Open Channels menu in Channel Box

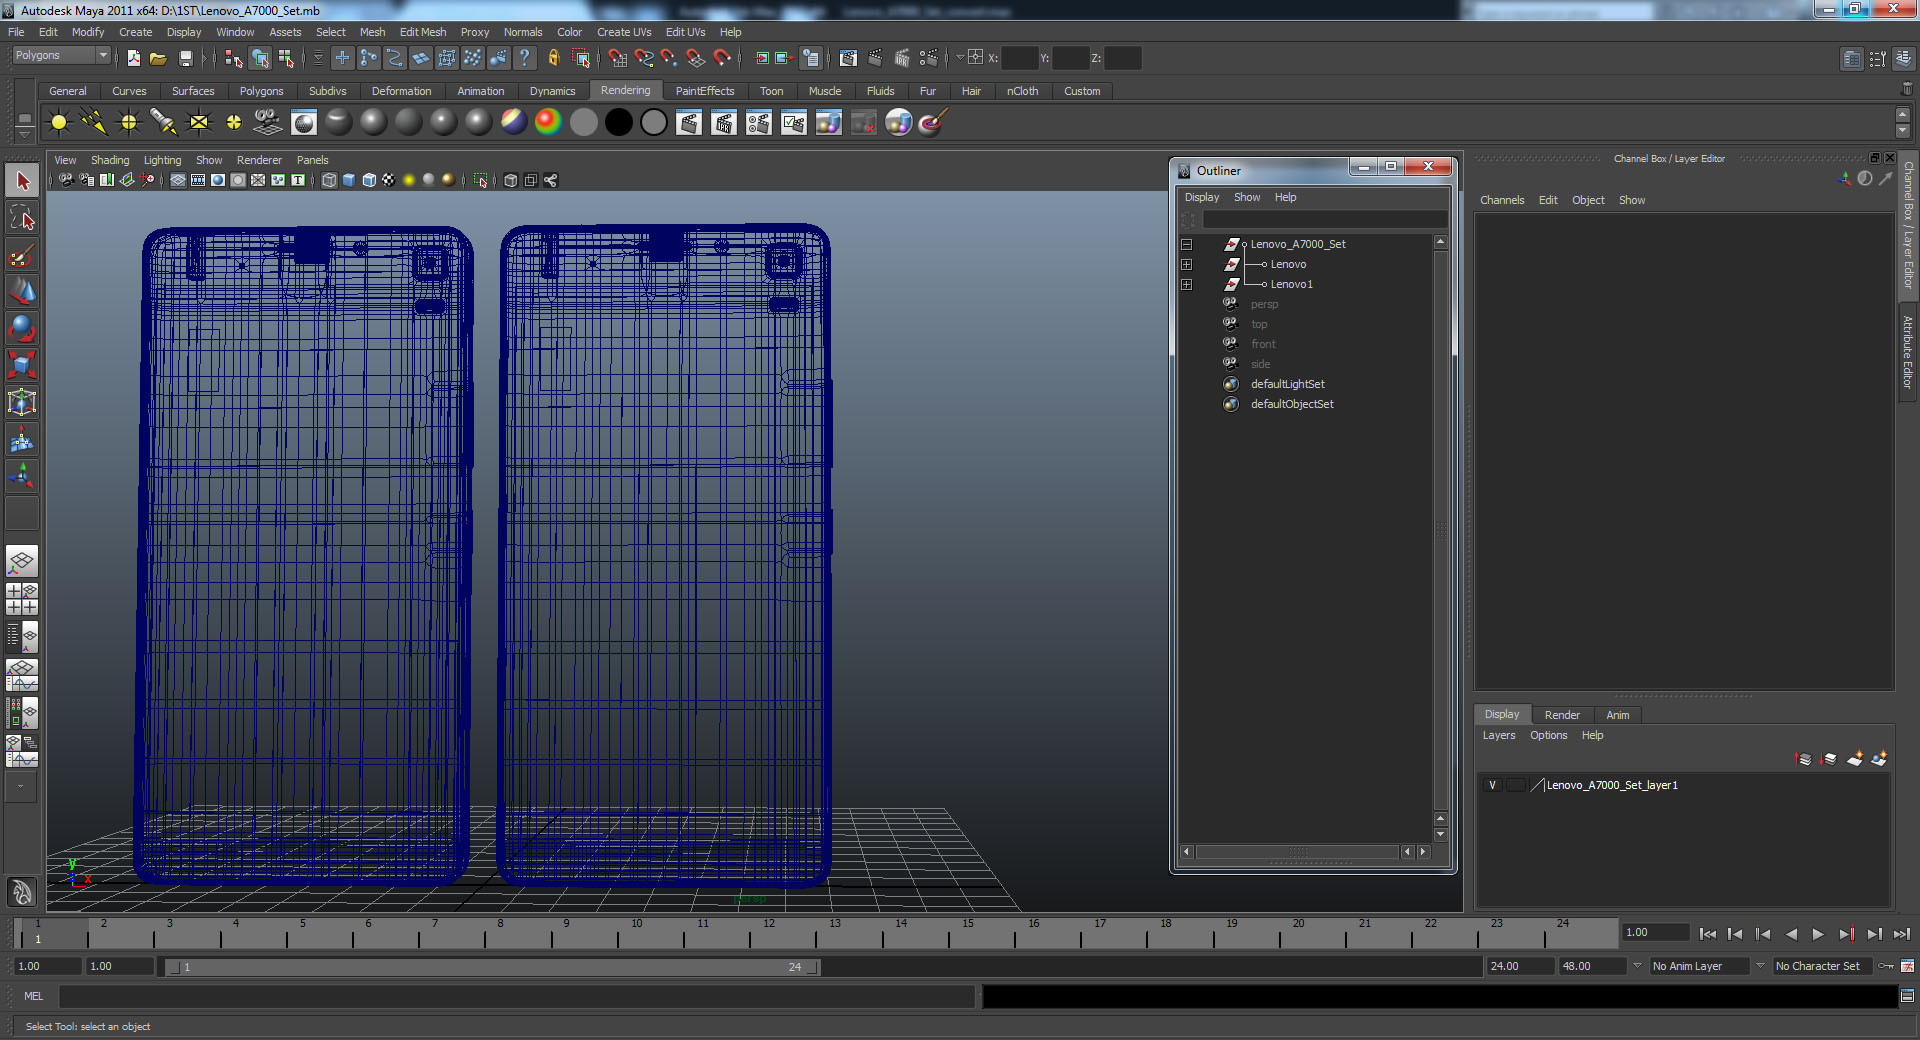tap(1502, 200)
